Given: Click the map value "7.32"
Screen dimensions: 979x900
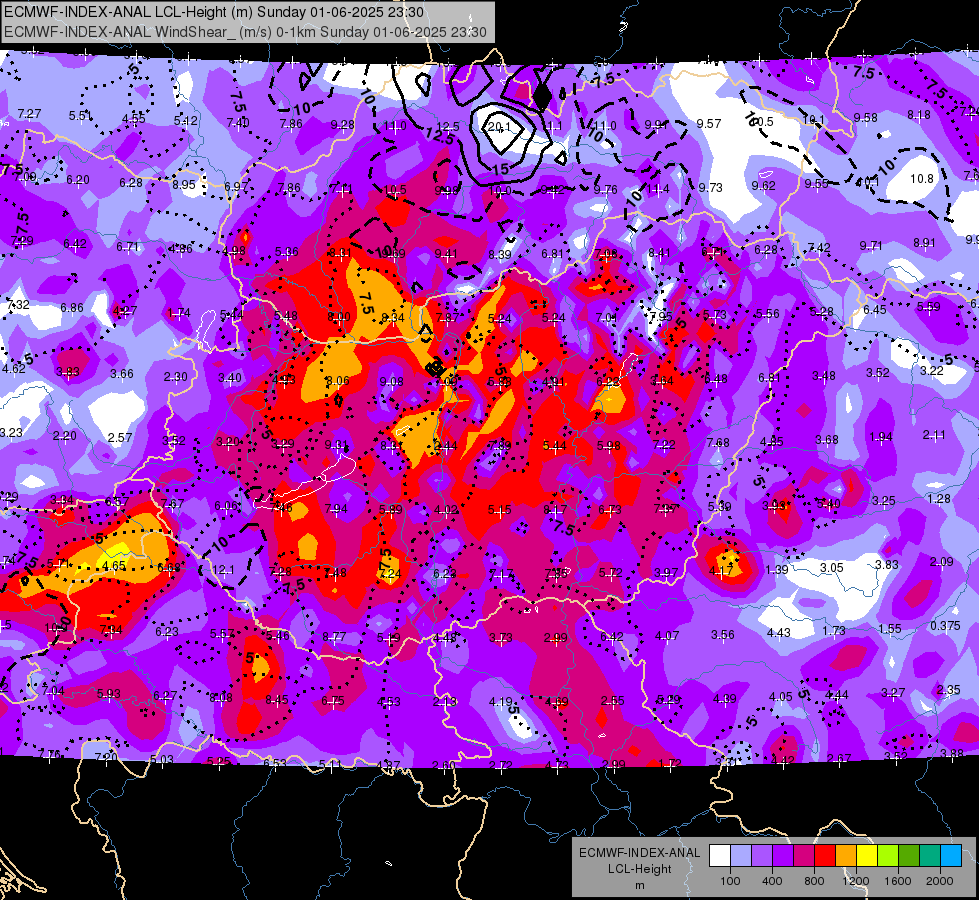Looking at the screenshot, I should tap(17, 304).
